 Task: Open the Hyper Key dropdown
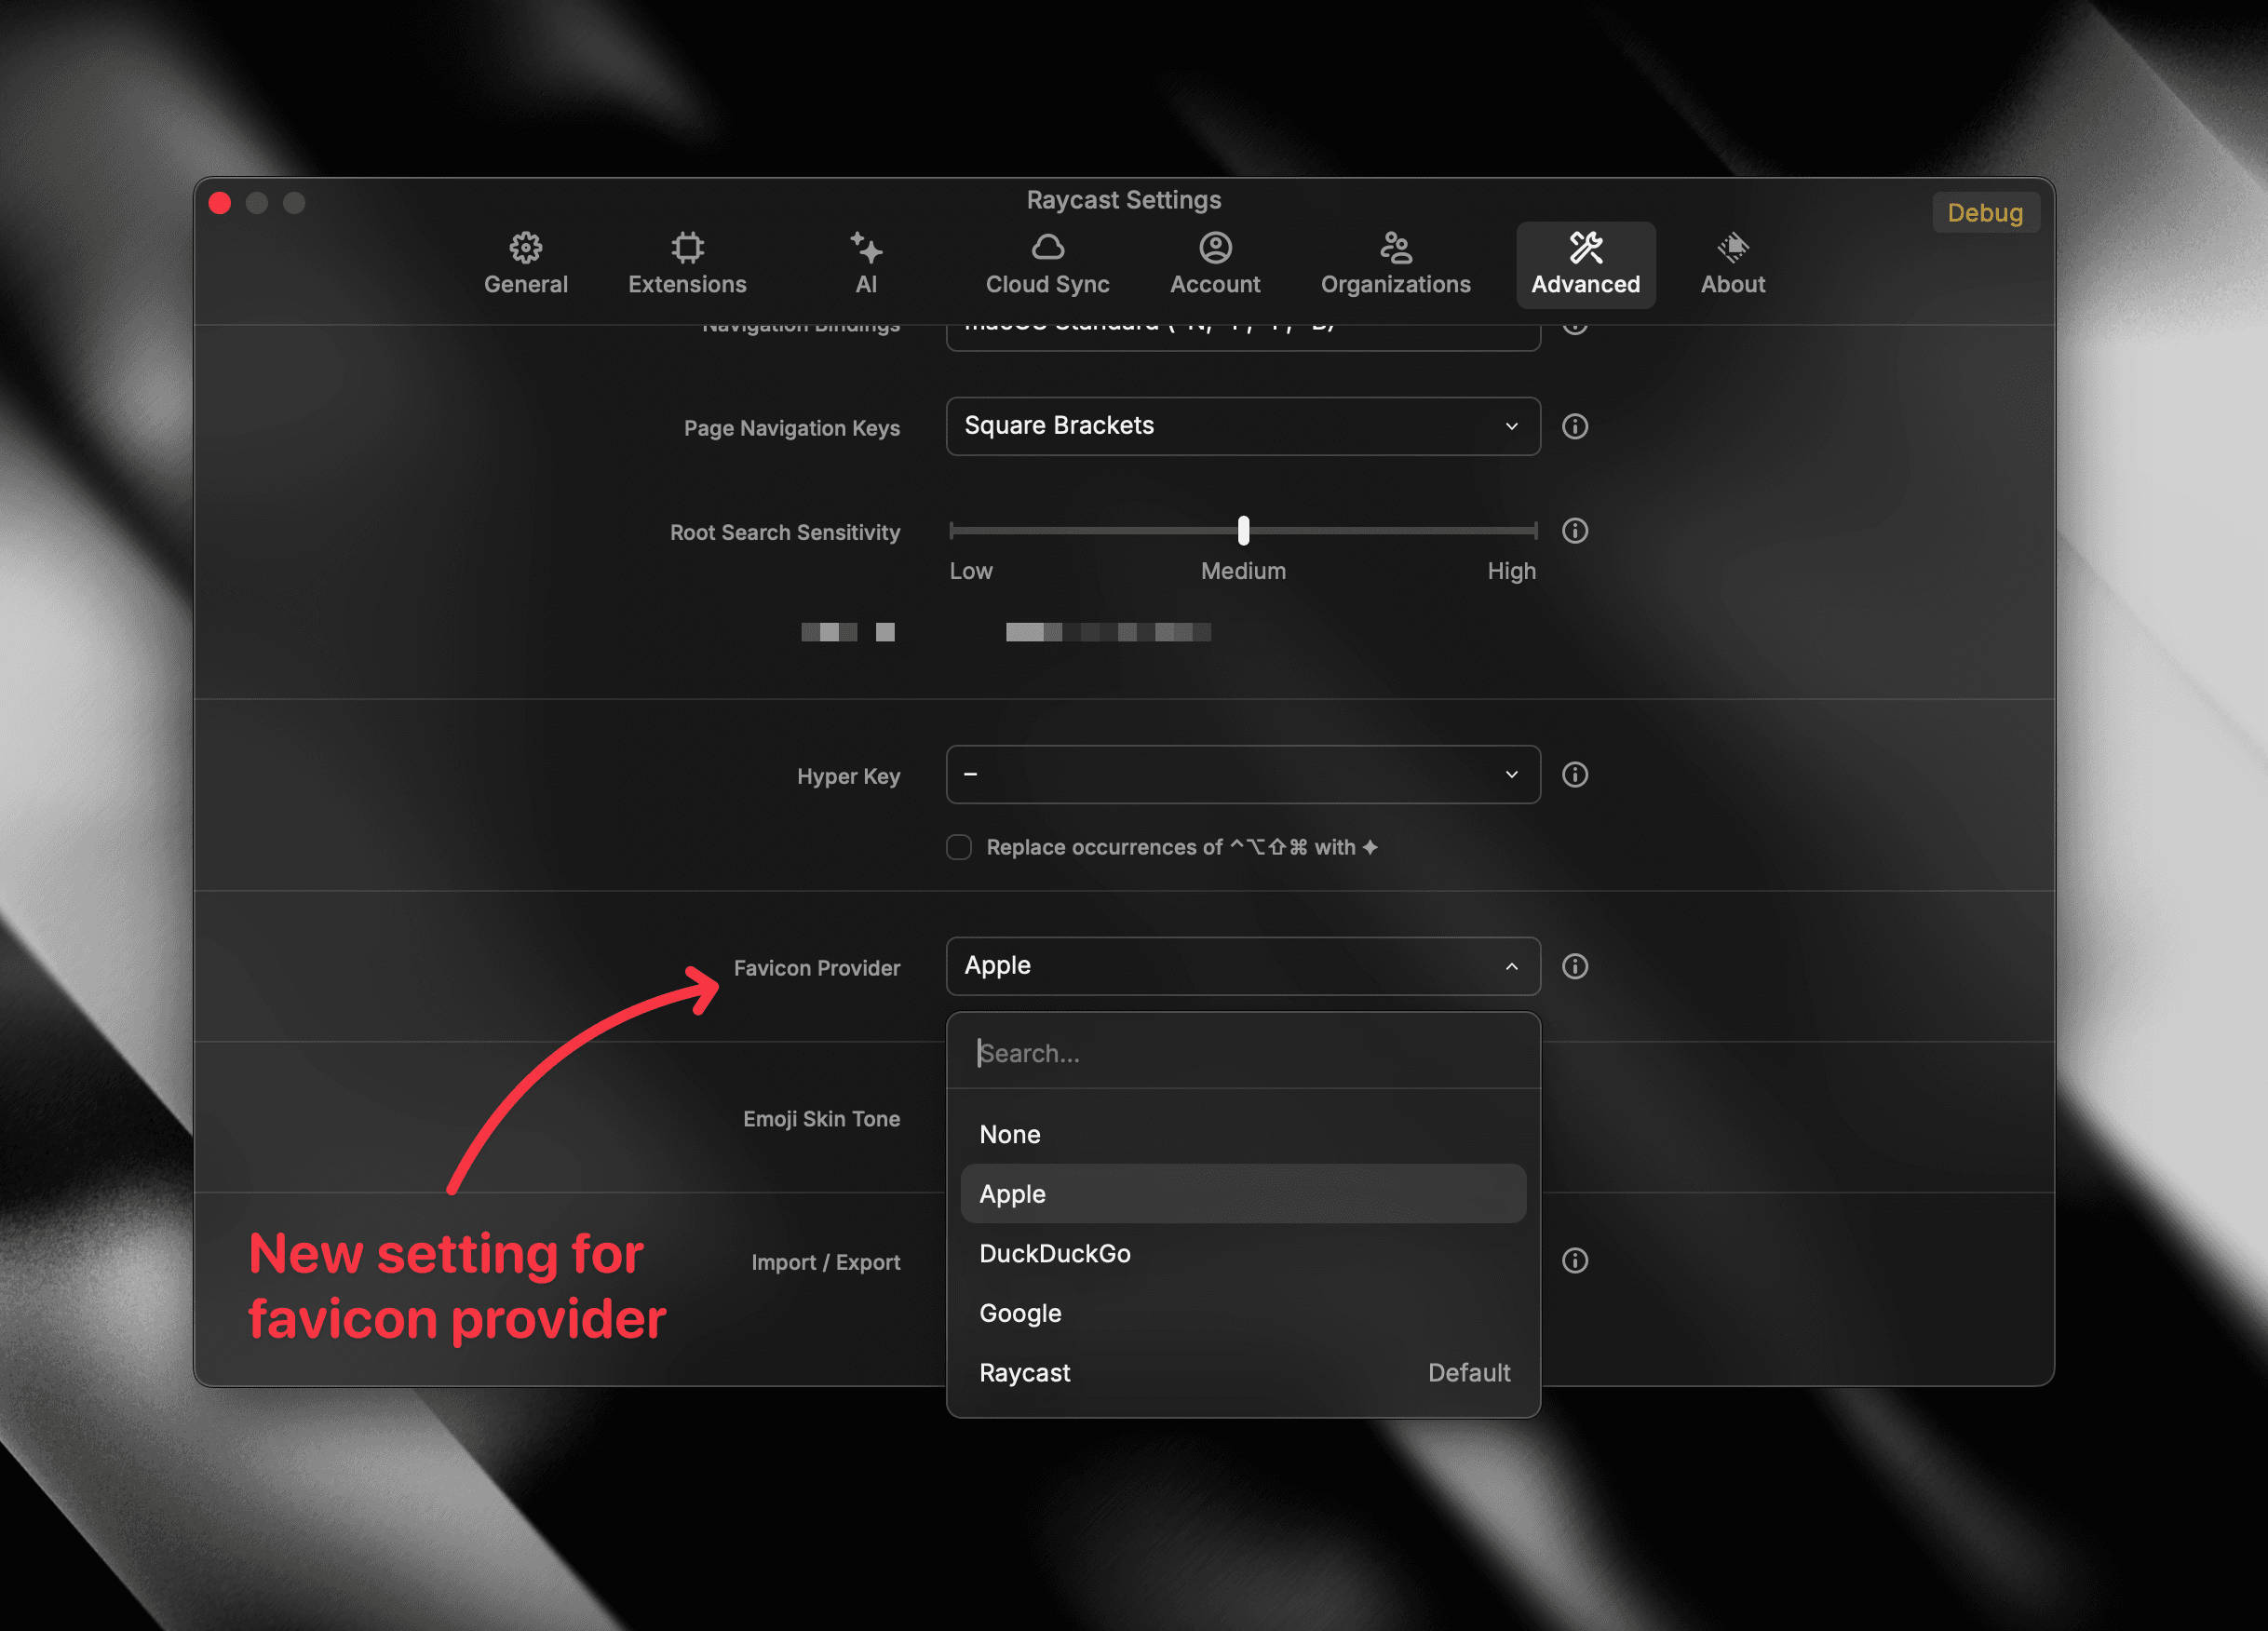1243,774
